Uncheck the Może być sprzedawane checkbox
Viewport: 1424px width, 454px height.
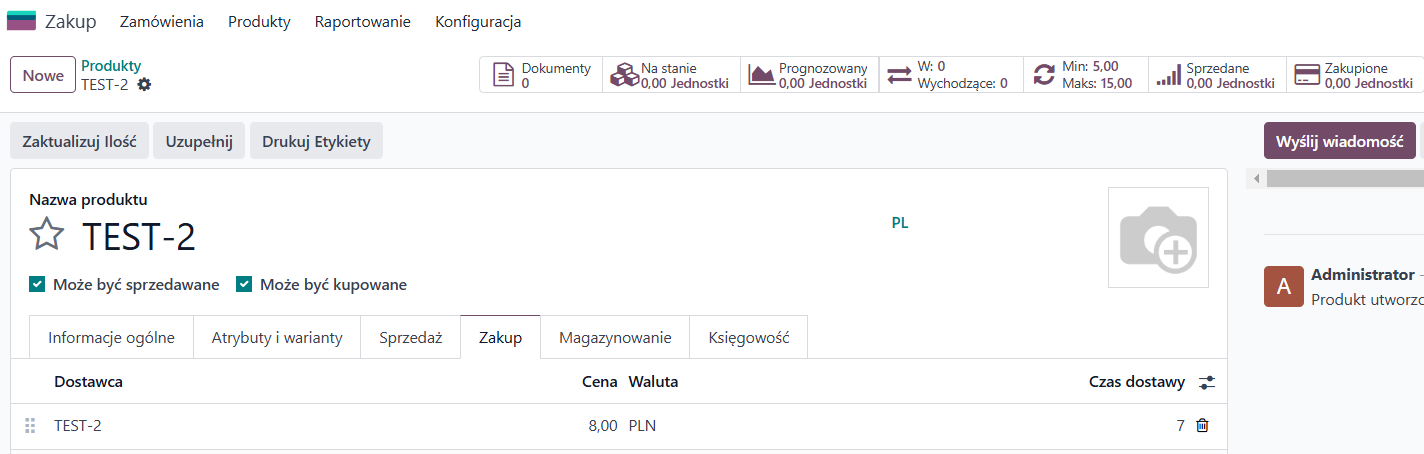[x=37, y=285]
